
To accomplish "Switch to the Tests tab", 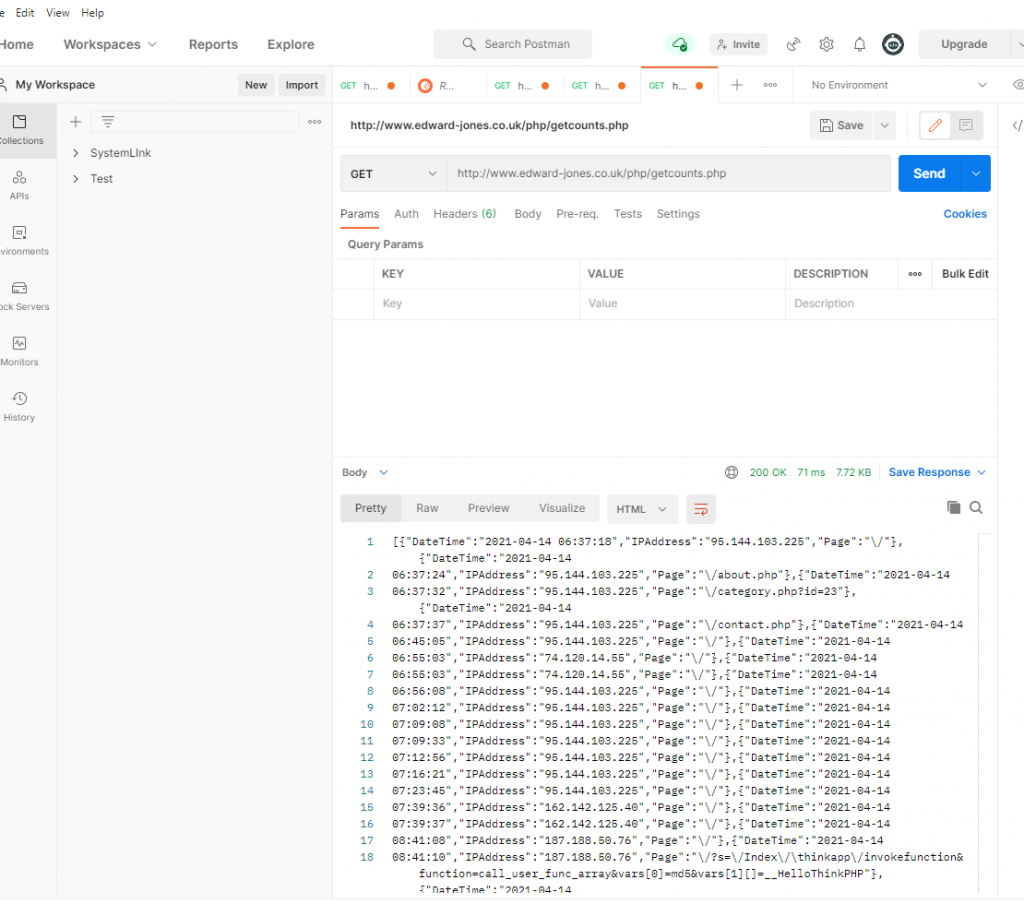I will 628,214.
